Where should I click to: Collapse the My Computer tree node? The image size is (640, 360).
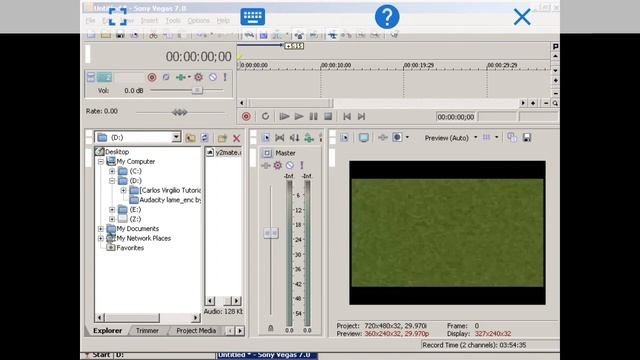pos(101,162)
